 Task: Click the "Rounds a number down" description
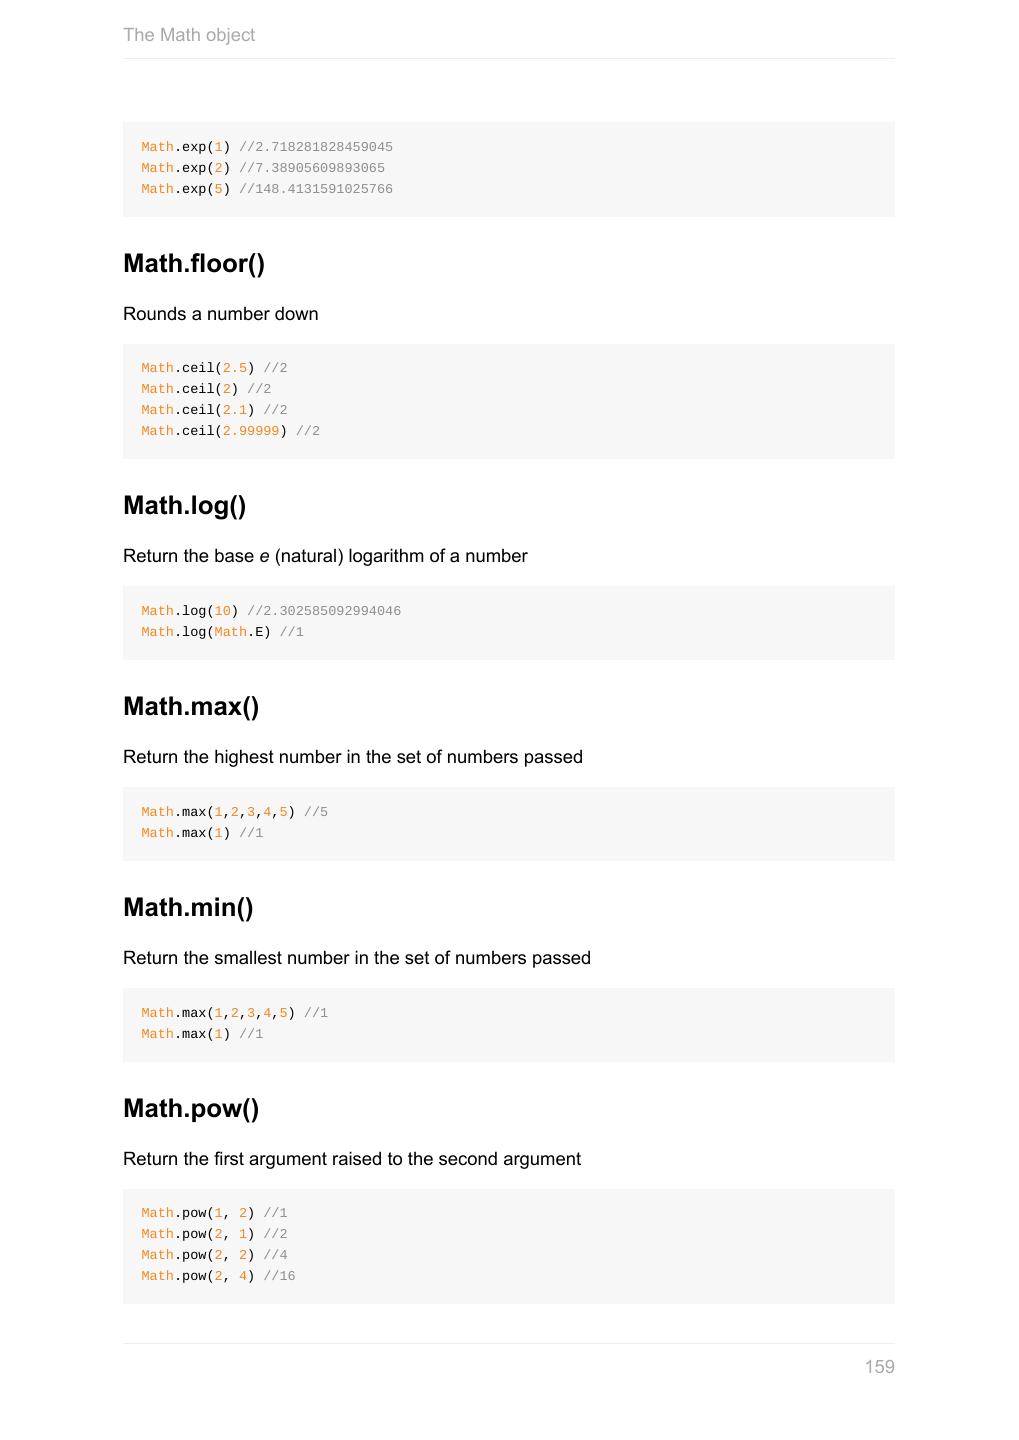pos(221,314)
